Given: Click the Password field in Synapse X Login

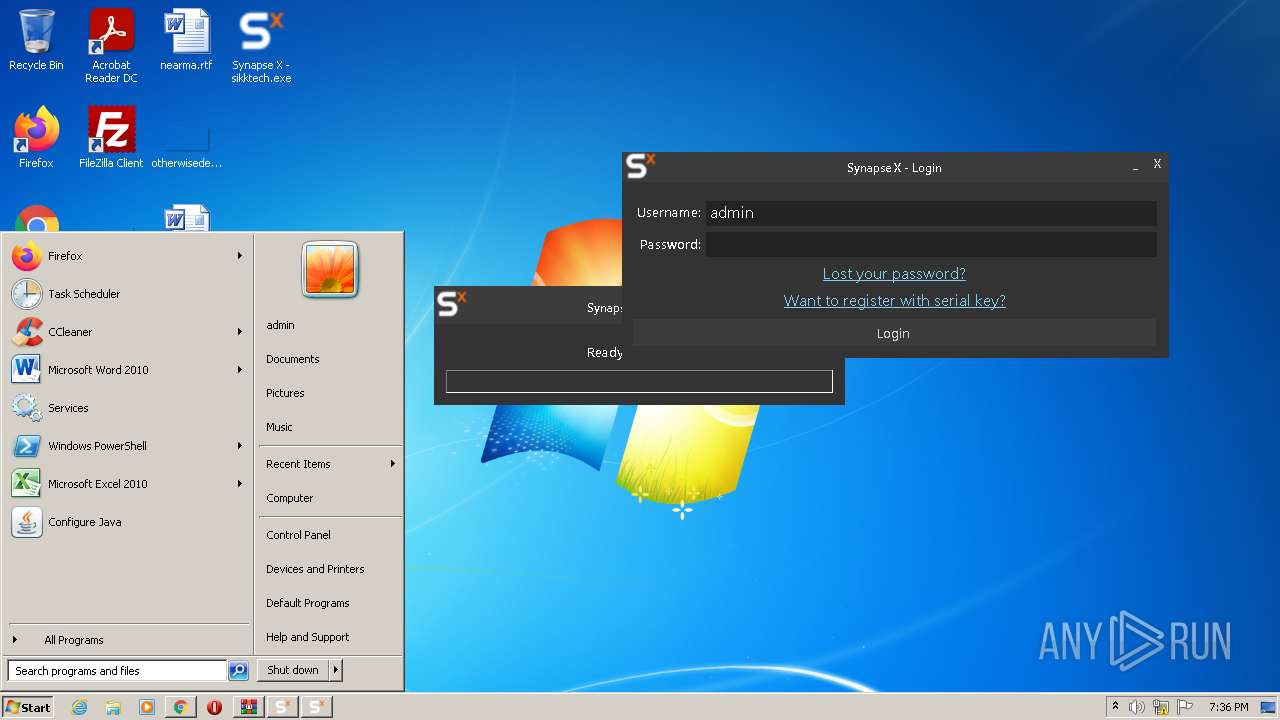Looking at the screenshot, I should [x=931, y=244].
